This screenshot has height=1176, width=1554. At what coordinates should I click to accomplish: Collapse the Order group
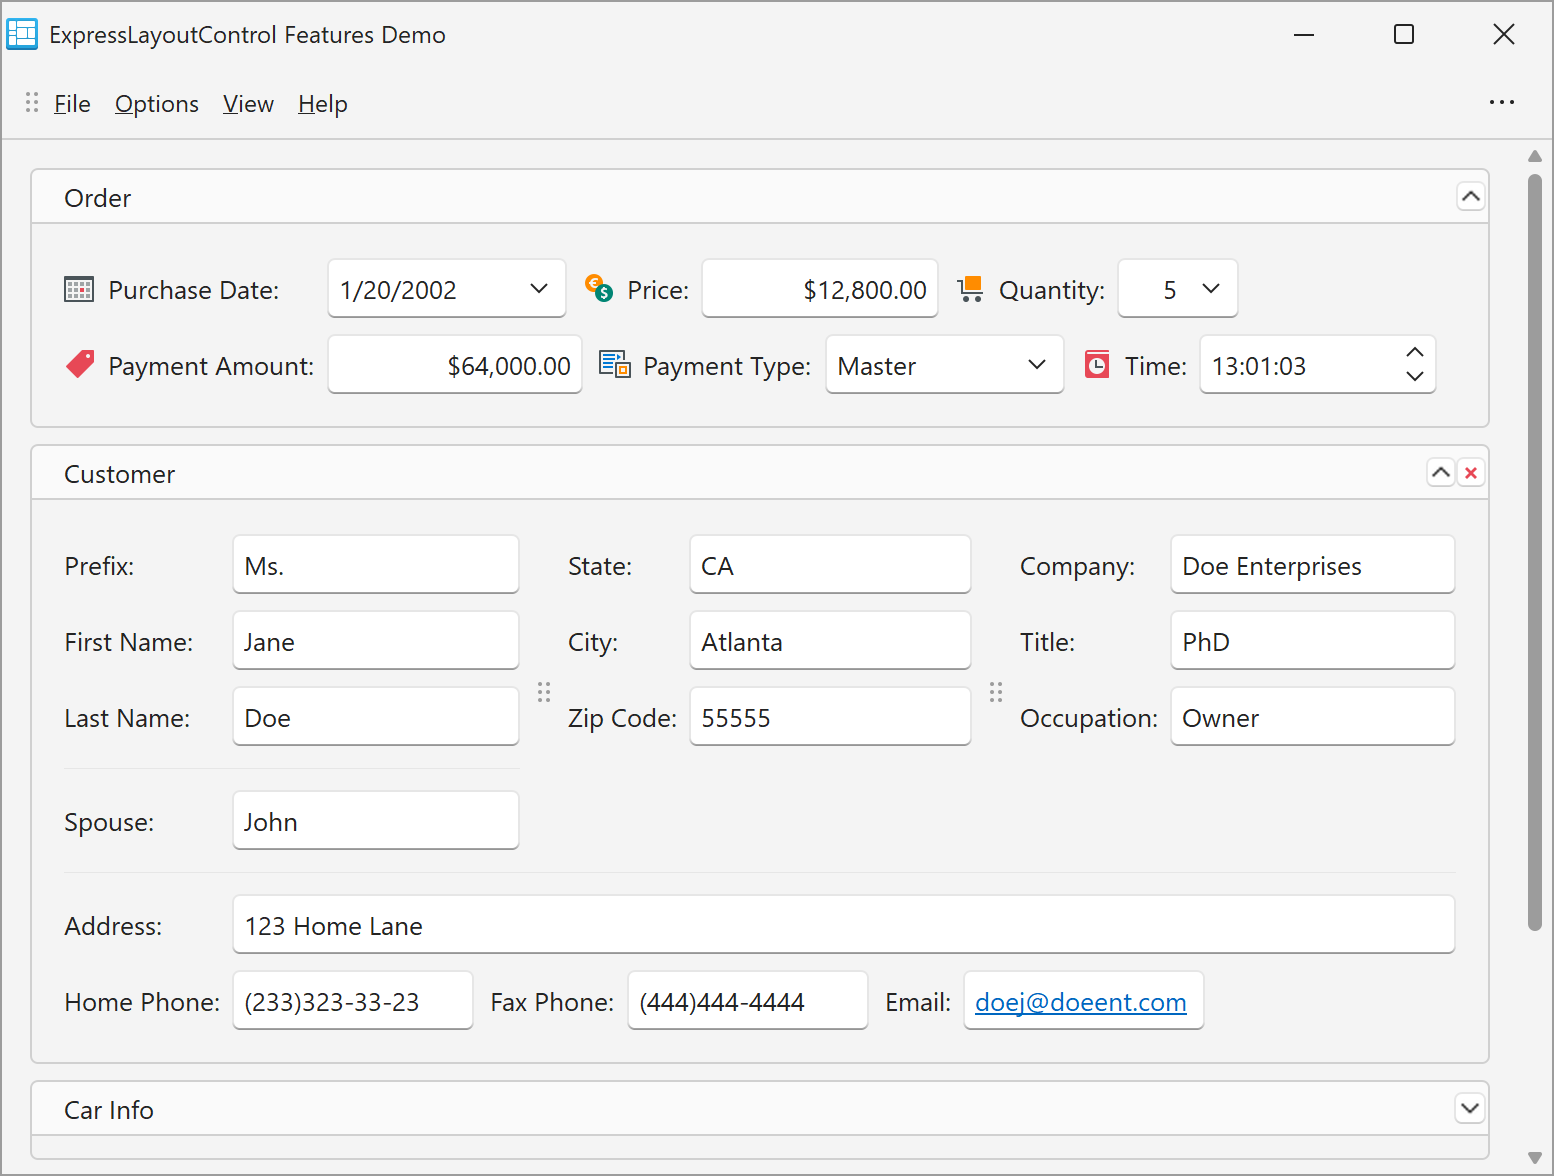(1470, 197)
